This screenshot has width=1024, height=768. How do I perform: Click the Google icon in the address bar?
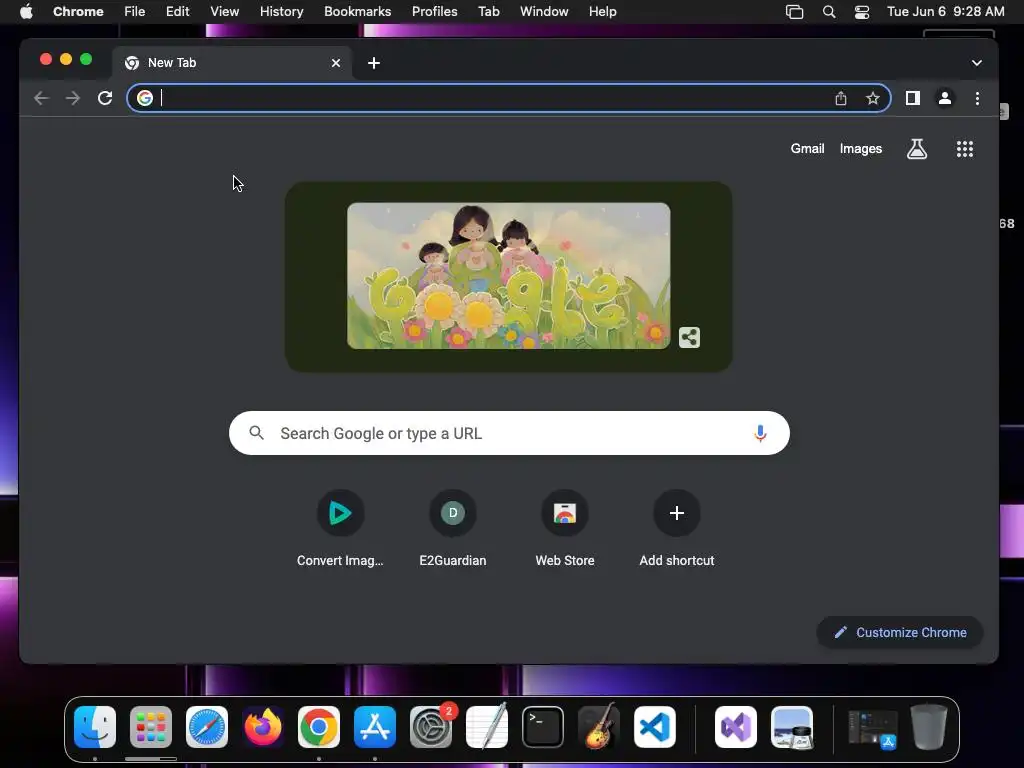tap(145, 98)
